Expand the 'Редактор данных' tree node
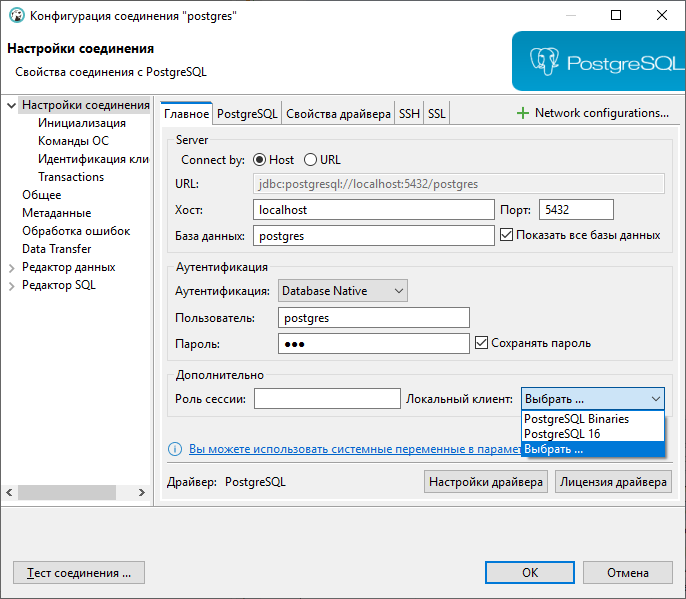686x599 pixels. pyautogui.click(x=12, y=268)
